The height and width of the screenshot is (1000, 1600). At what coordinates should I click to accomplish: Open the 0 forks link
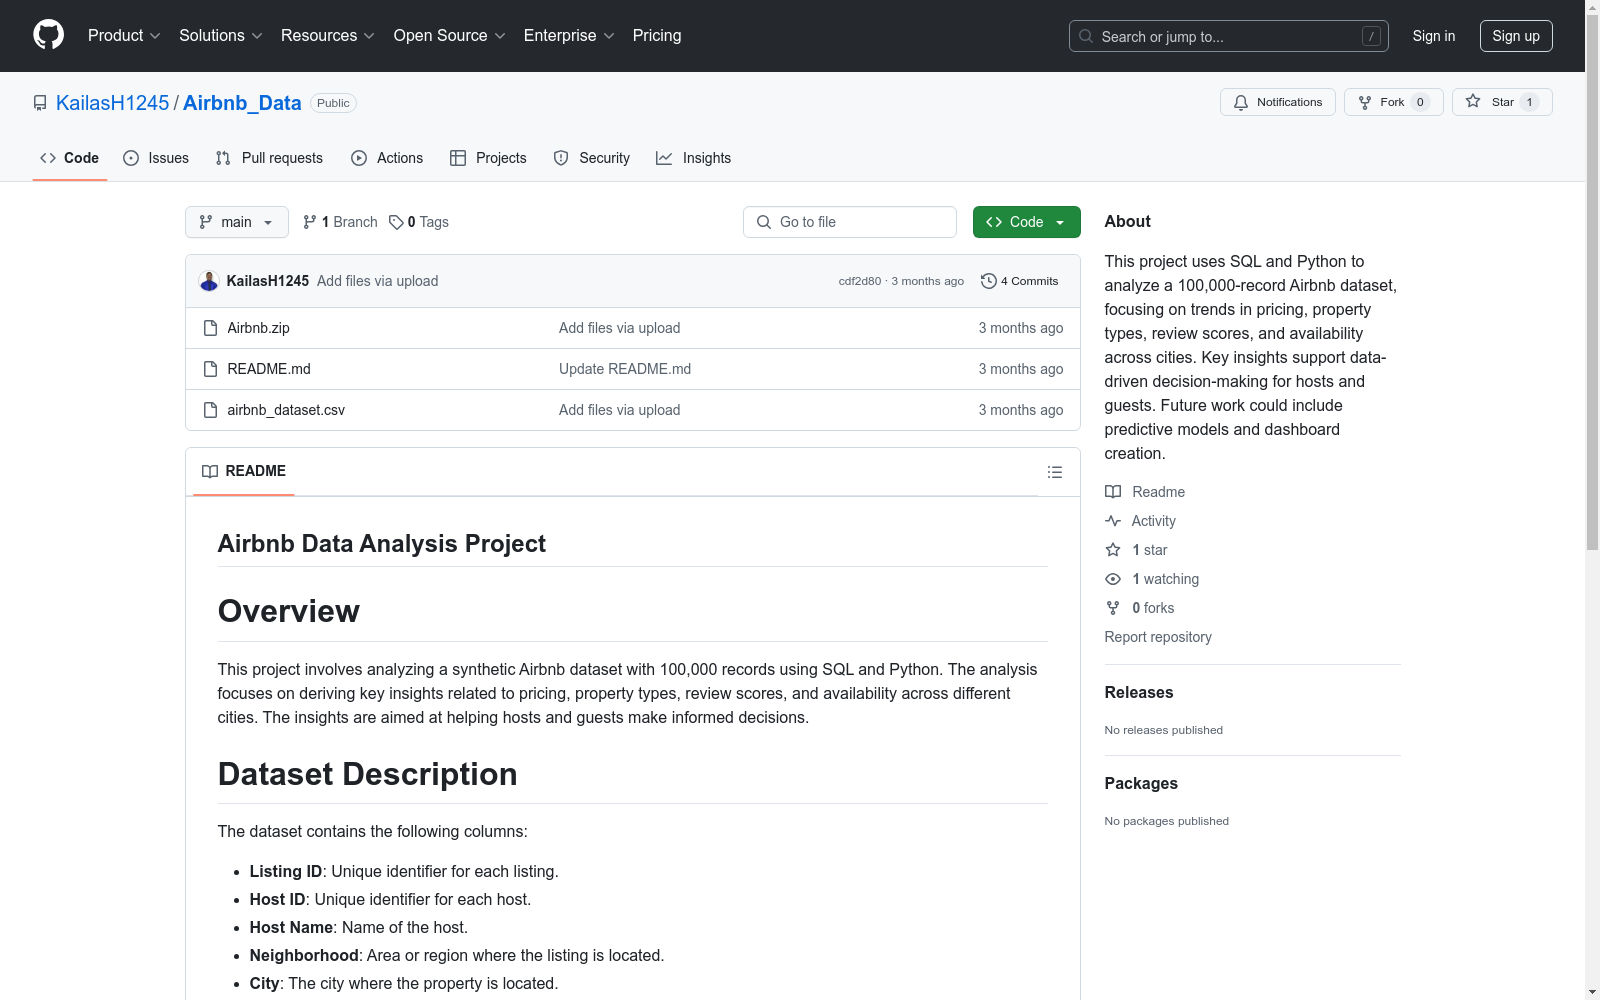(1140, 608)
